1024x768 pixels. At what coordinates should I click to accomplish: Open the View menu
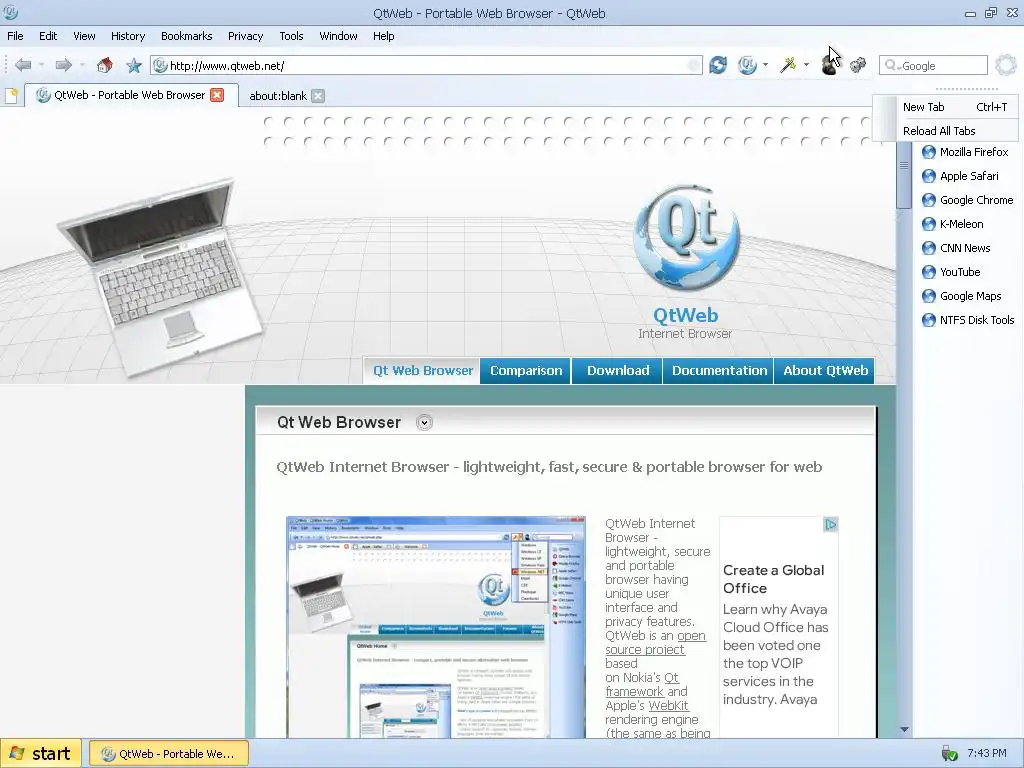(x=84, y=36)
